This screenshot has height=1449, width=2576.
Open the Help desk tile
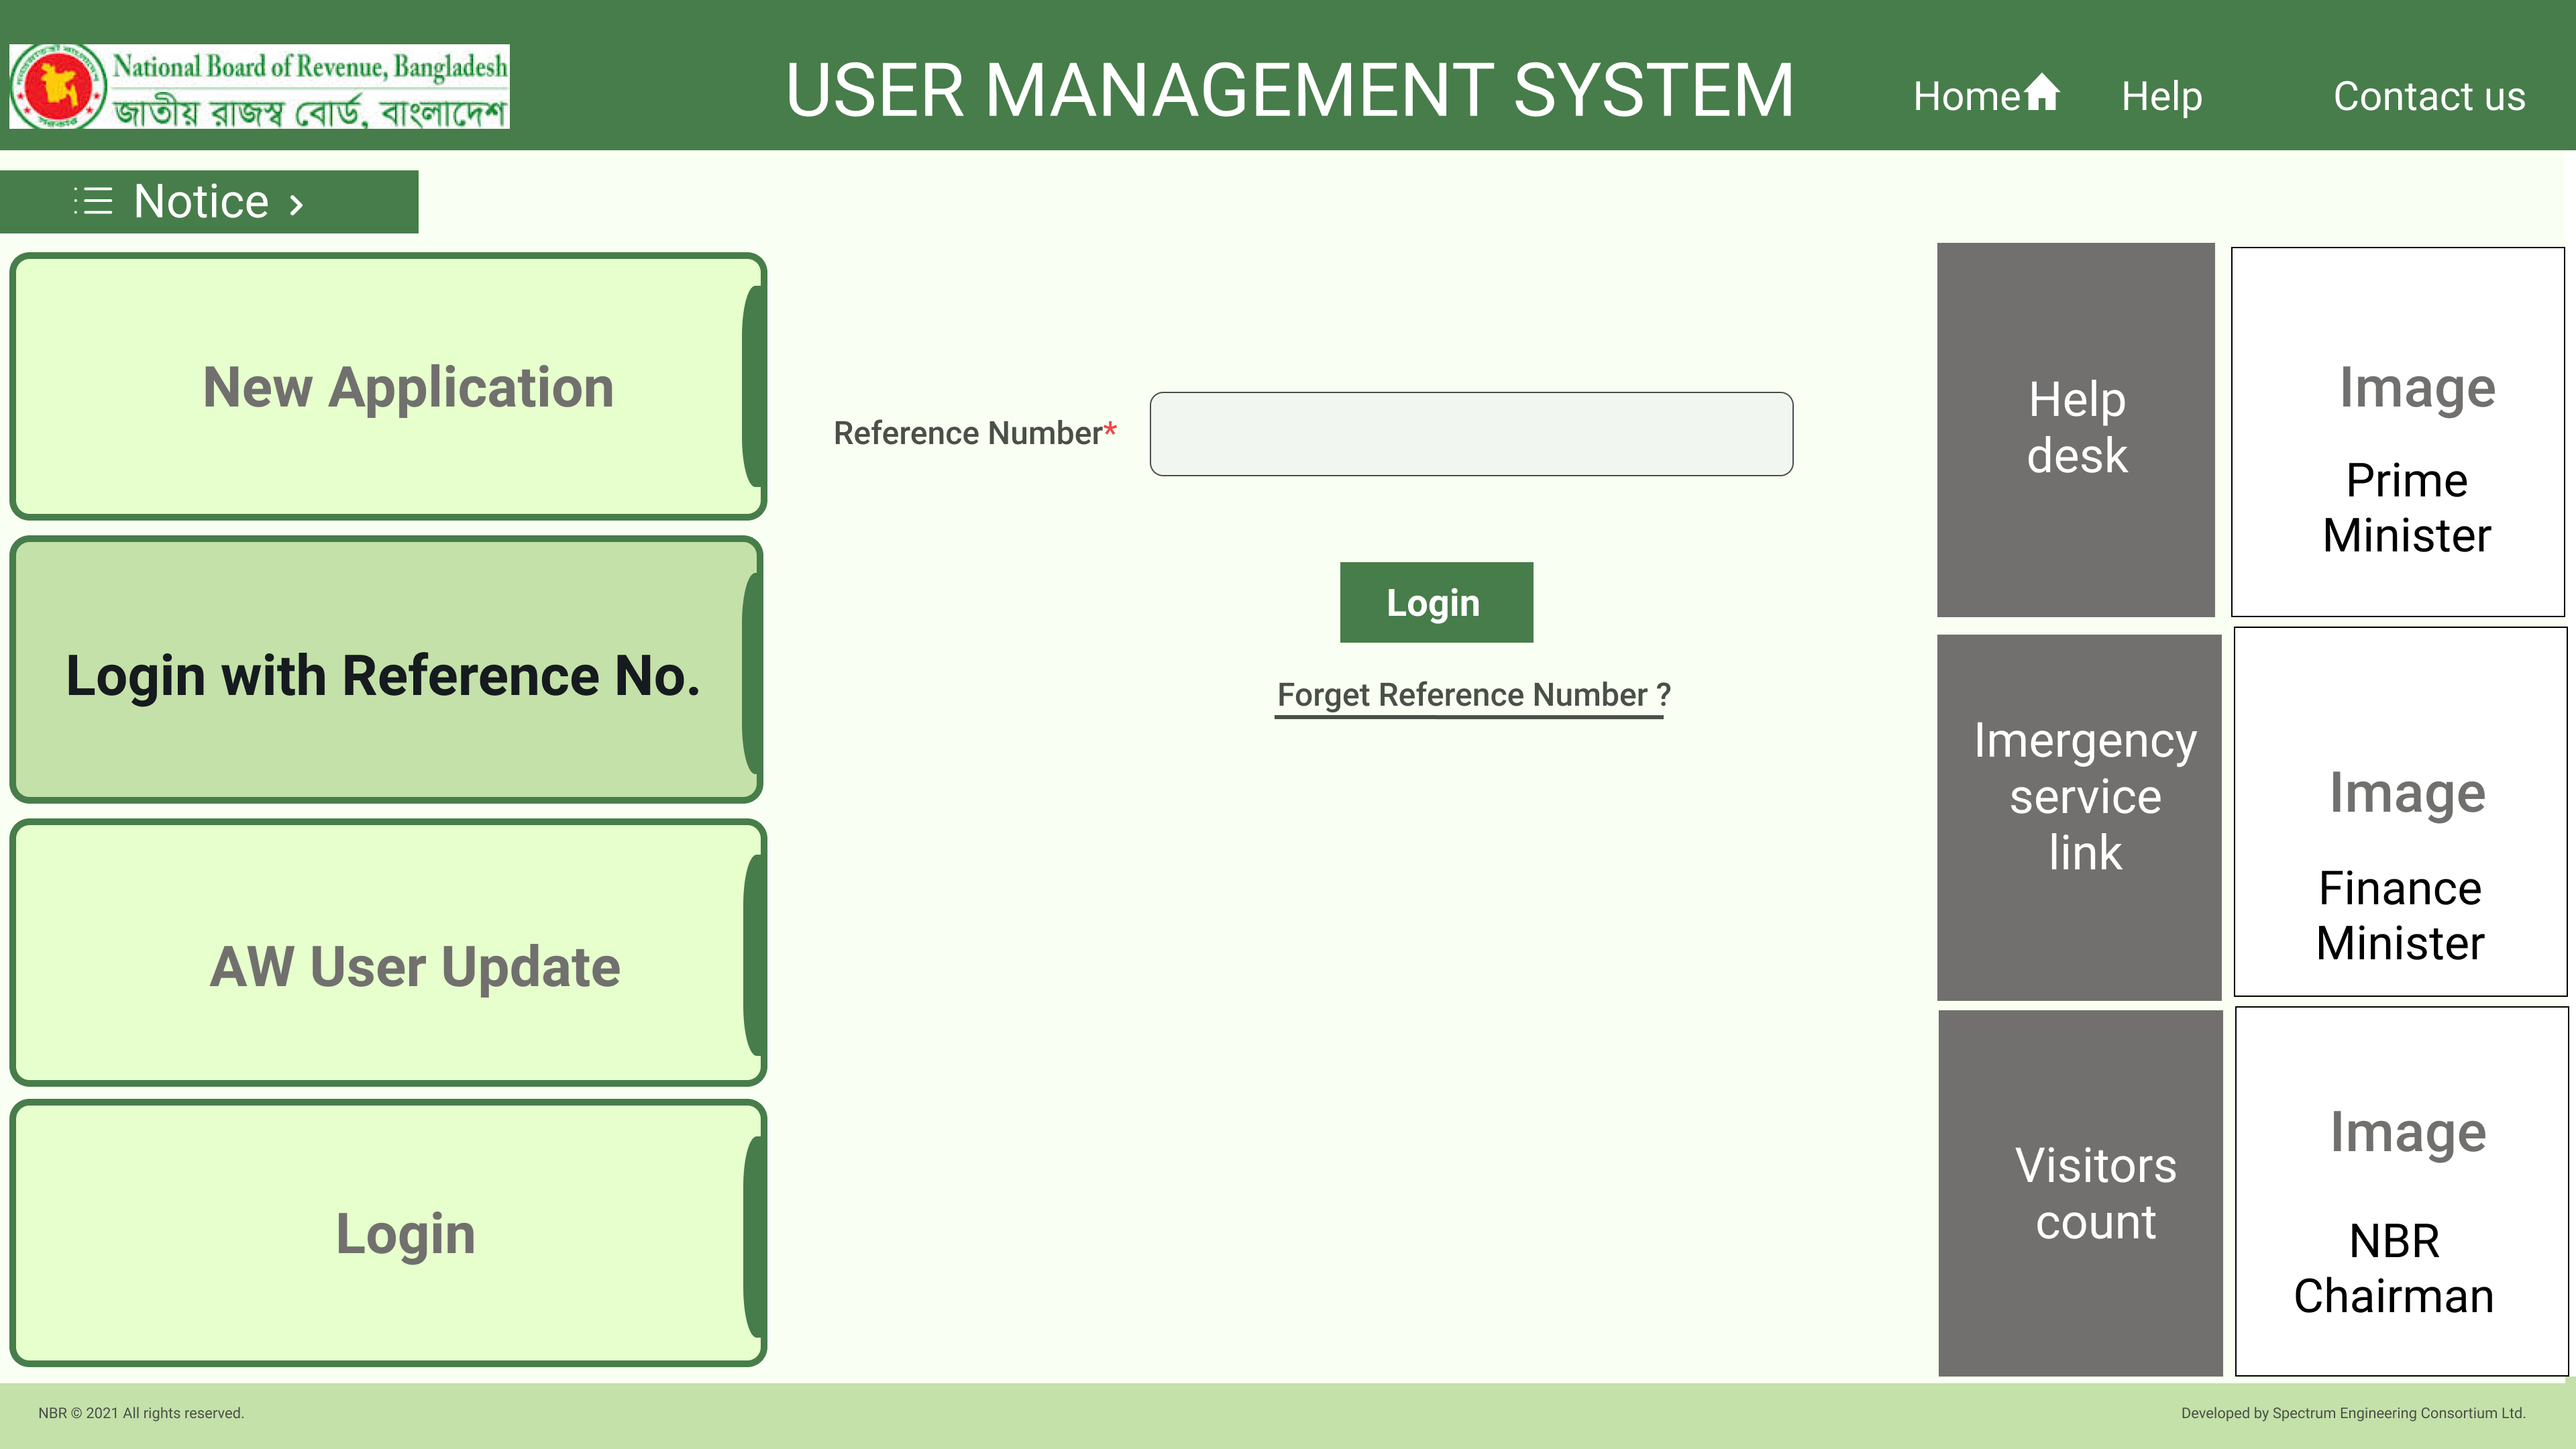point(2075,429)
